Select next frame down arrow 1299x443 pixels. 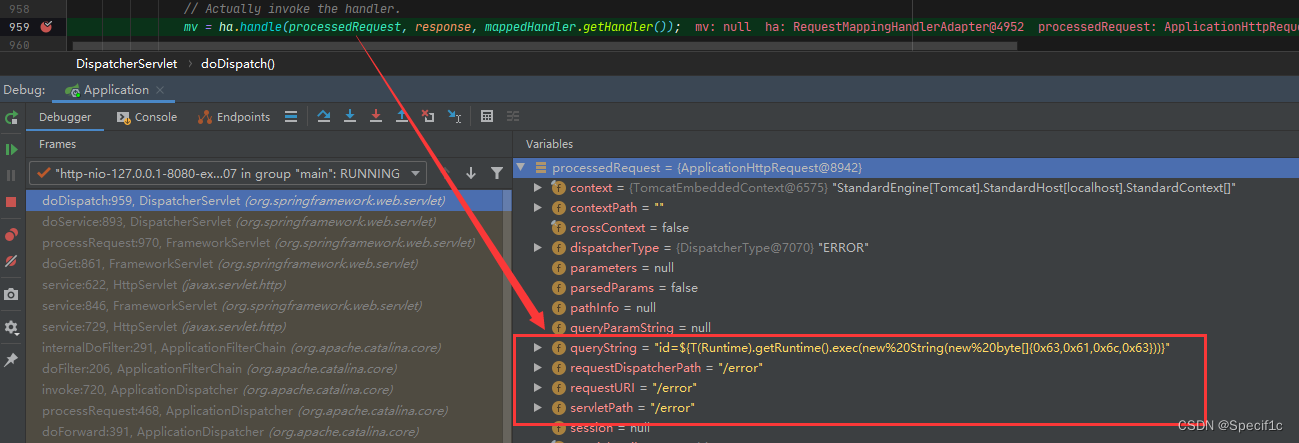(x=471, y=173)
